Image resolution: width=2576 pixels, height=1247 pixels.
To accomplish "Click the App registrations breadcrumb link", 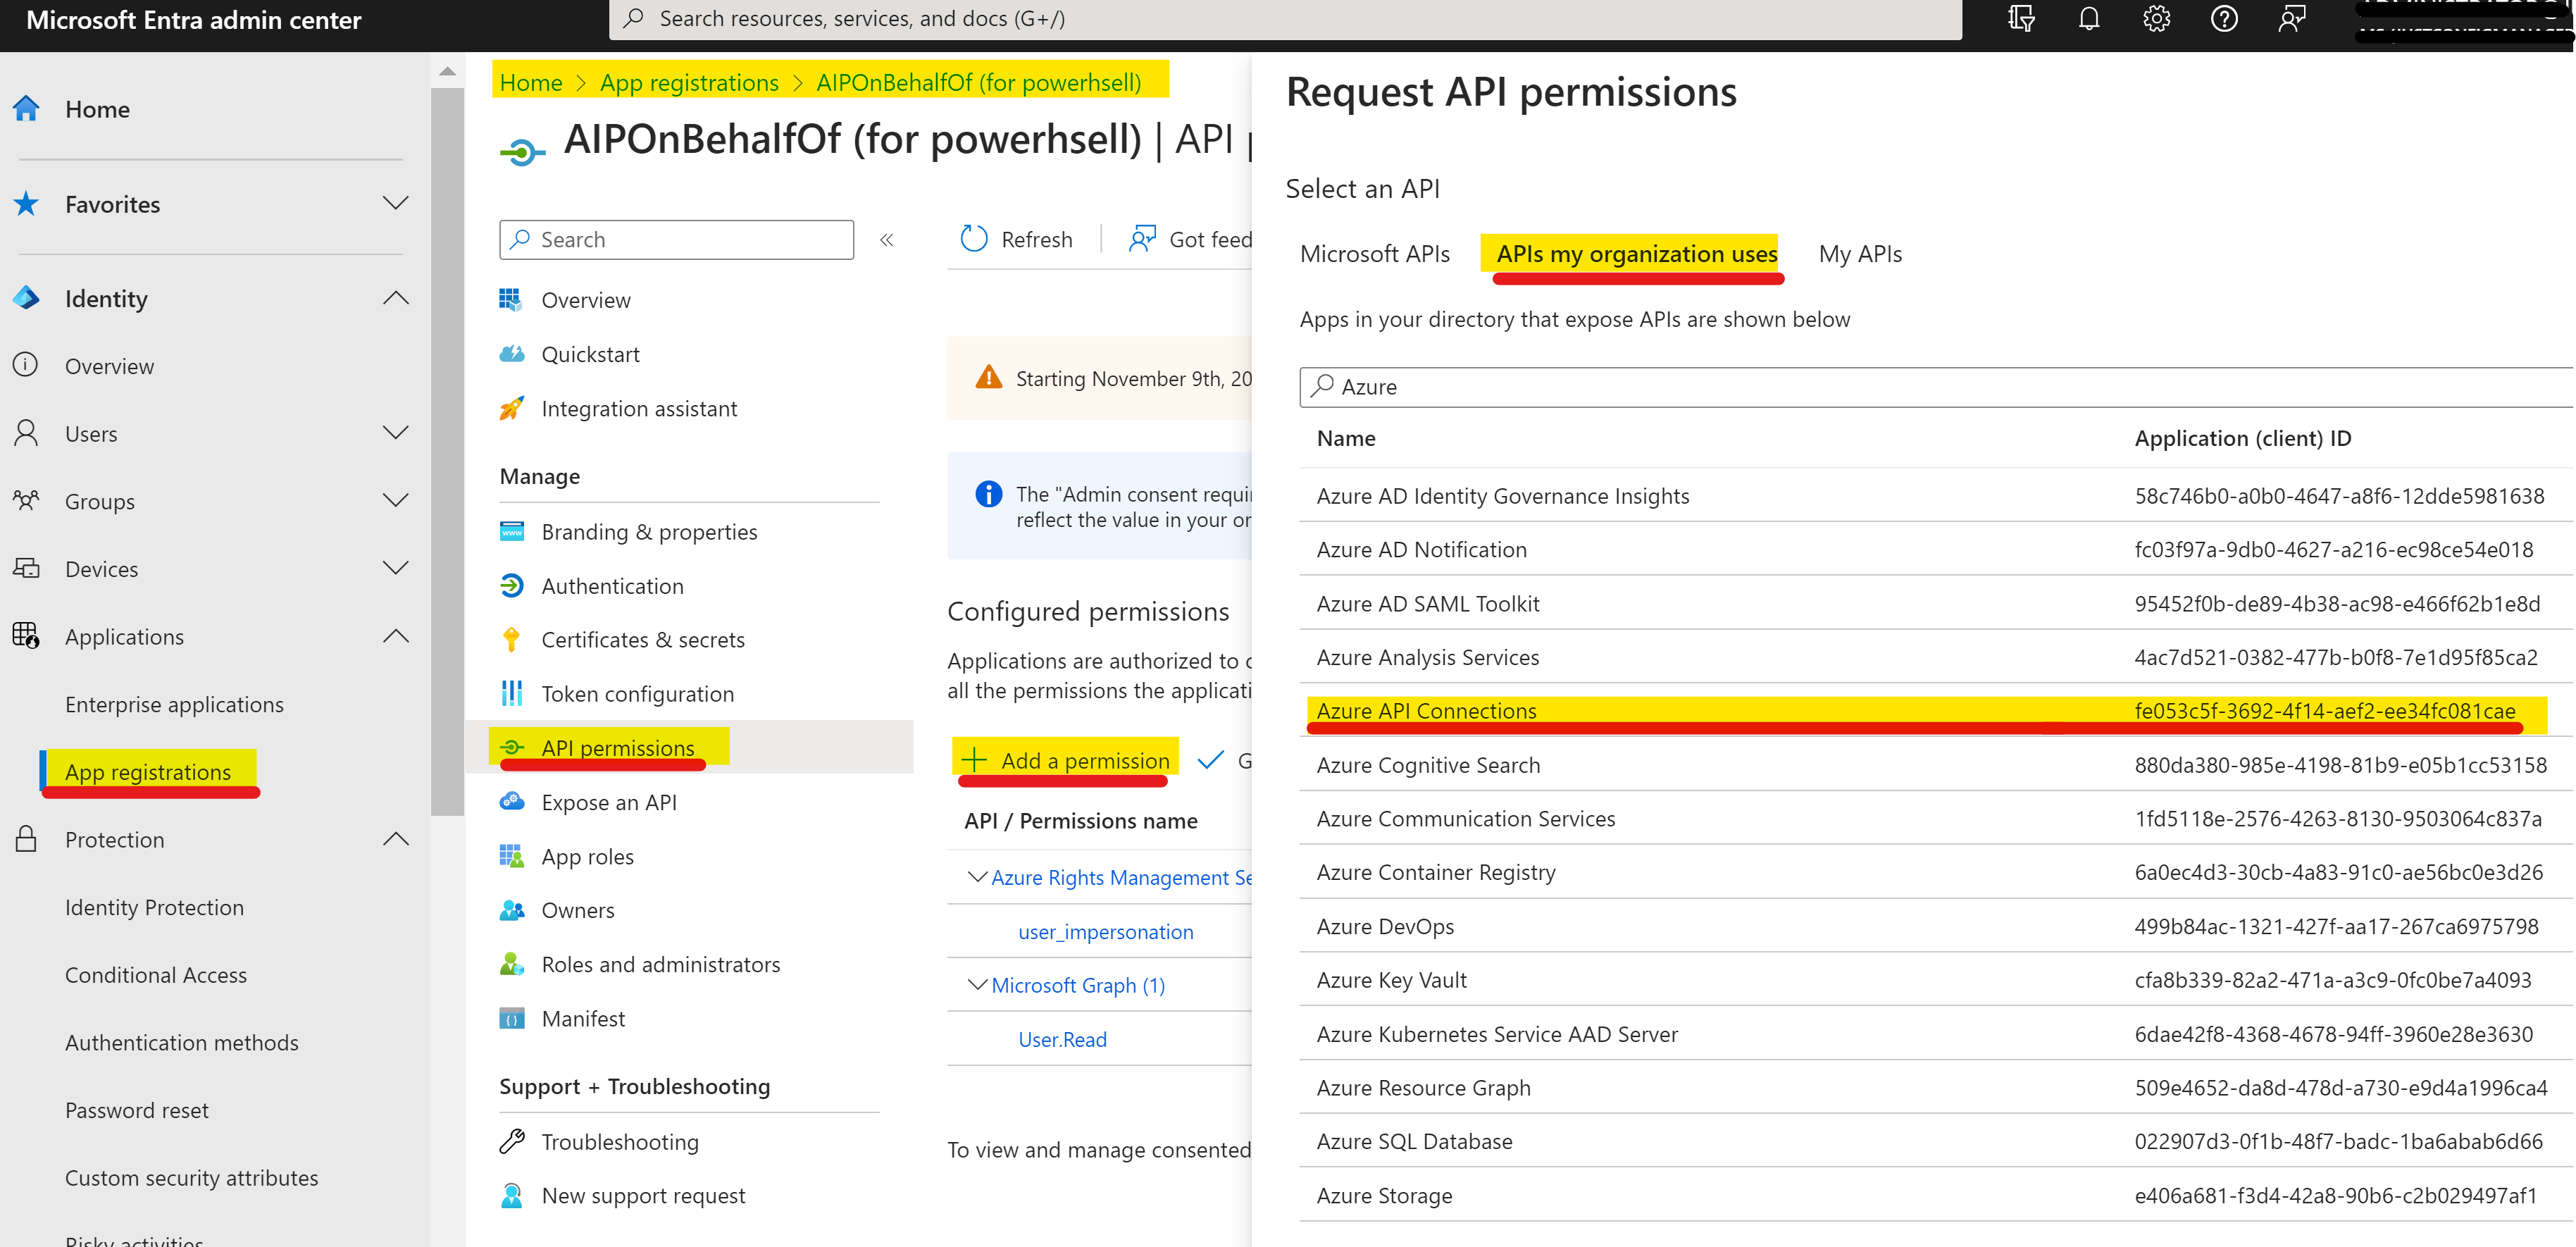I will (x=689, y=82).
